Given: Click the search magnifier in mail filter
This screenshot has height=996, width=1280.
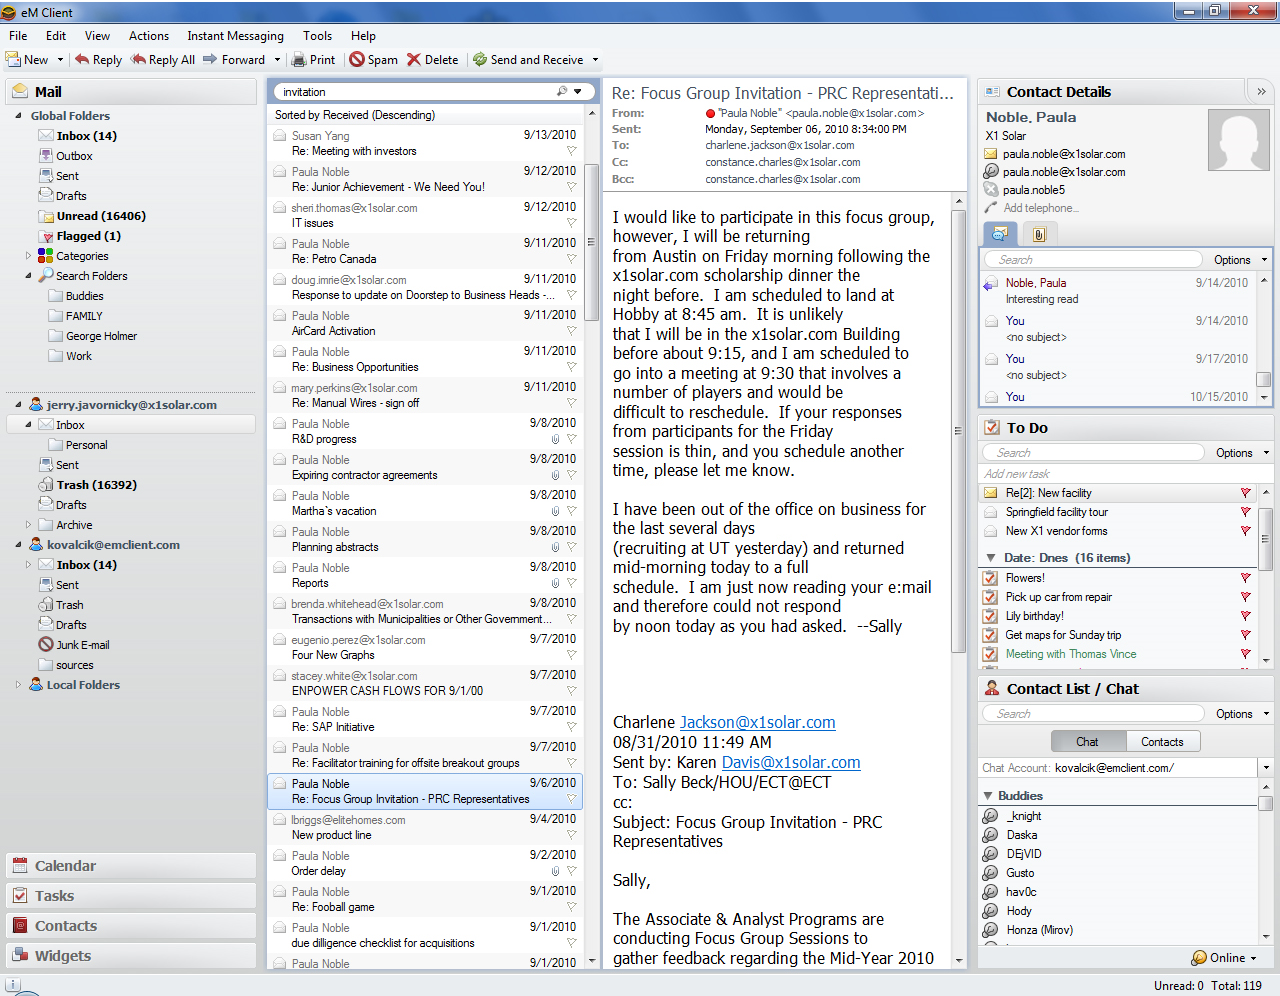Looking at the screenshot, I should 562,92.
